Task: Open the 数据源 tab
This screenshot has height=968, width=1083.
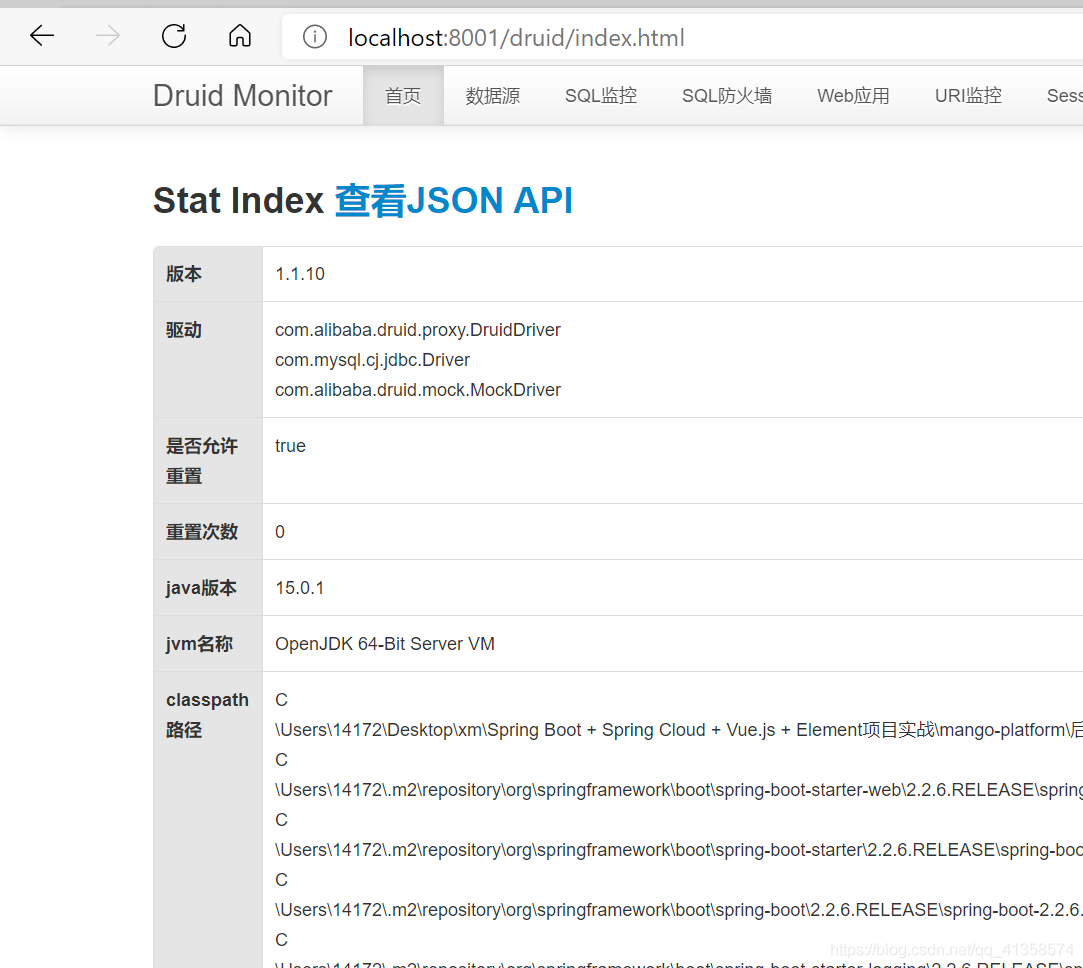Action: click(x=492, y=96)
